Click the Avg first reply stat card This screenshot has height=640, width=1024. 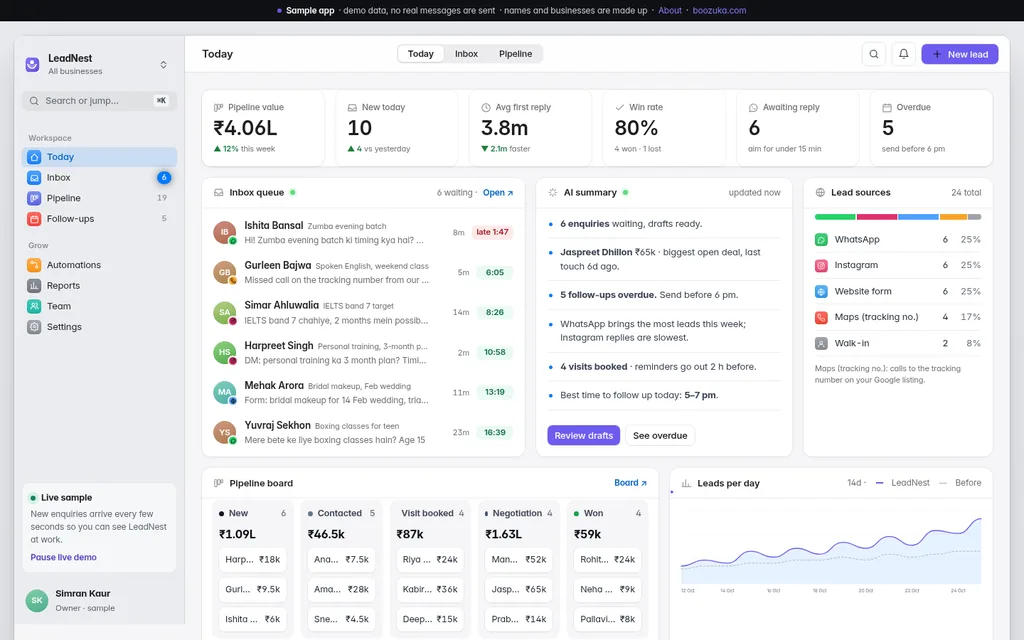coord(530,128)
